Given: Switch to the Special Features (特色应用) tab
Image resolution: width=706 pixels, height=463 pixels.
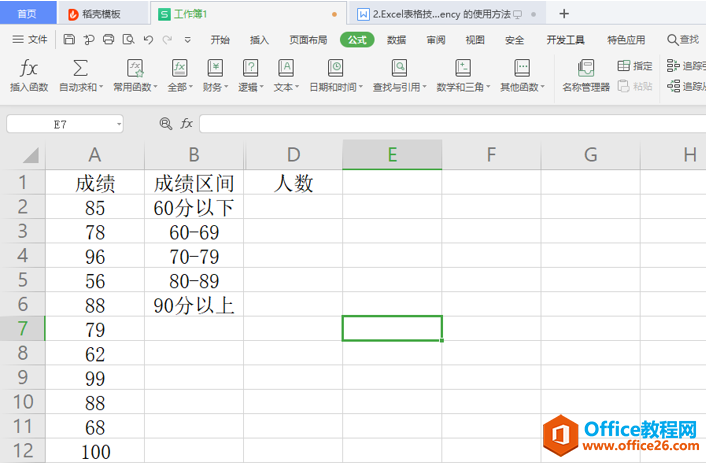Looking at the screenshot, I should tap(626, 40).
